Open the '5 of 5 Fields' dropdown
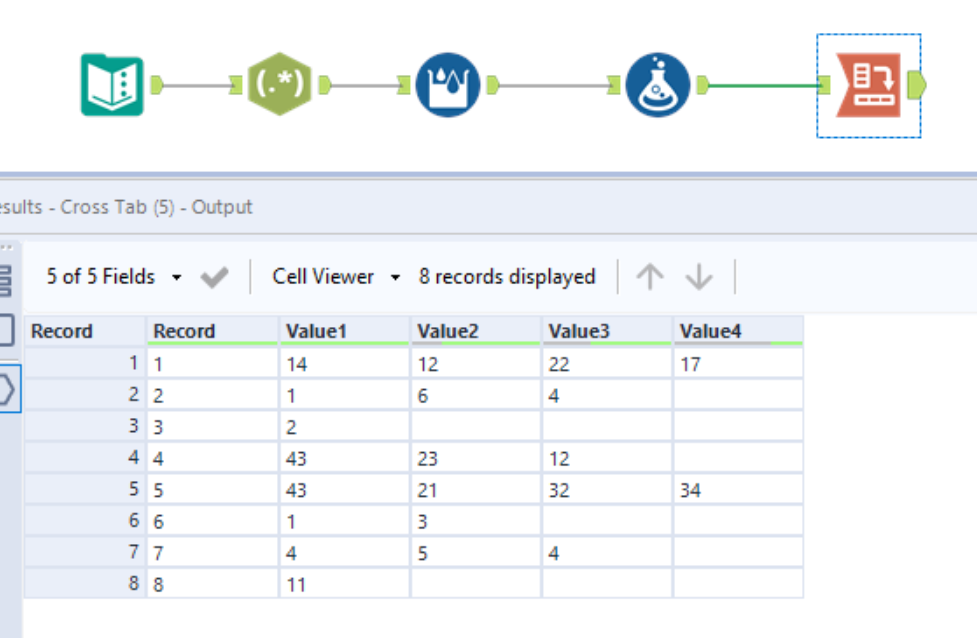Screen dimensions: 977x638 click(113, 277)
